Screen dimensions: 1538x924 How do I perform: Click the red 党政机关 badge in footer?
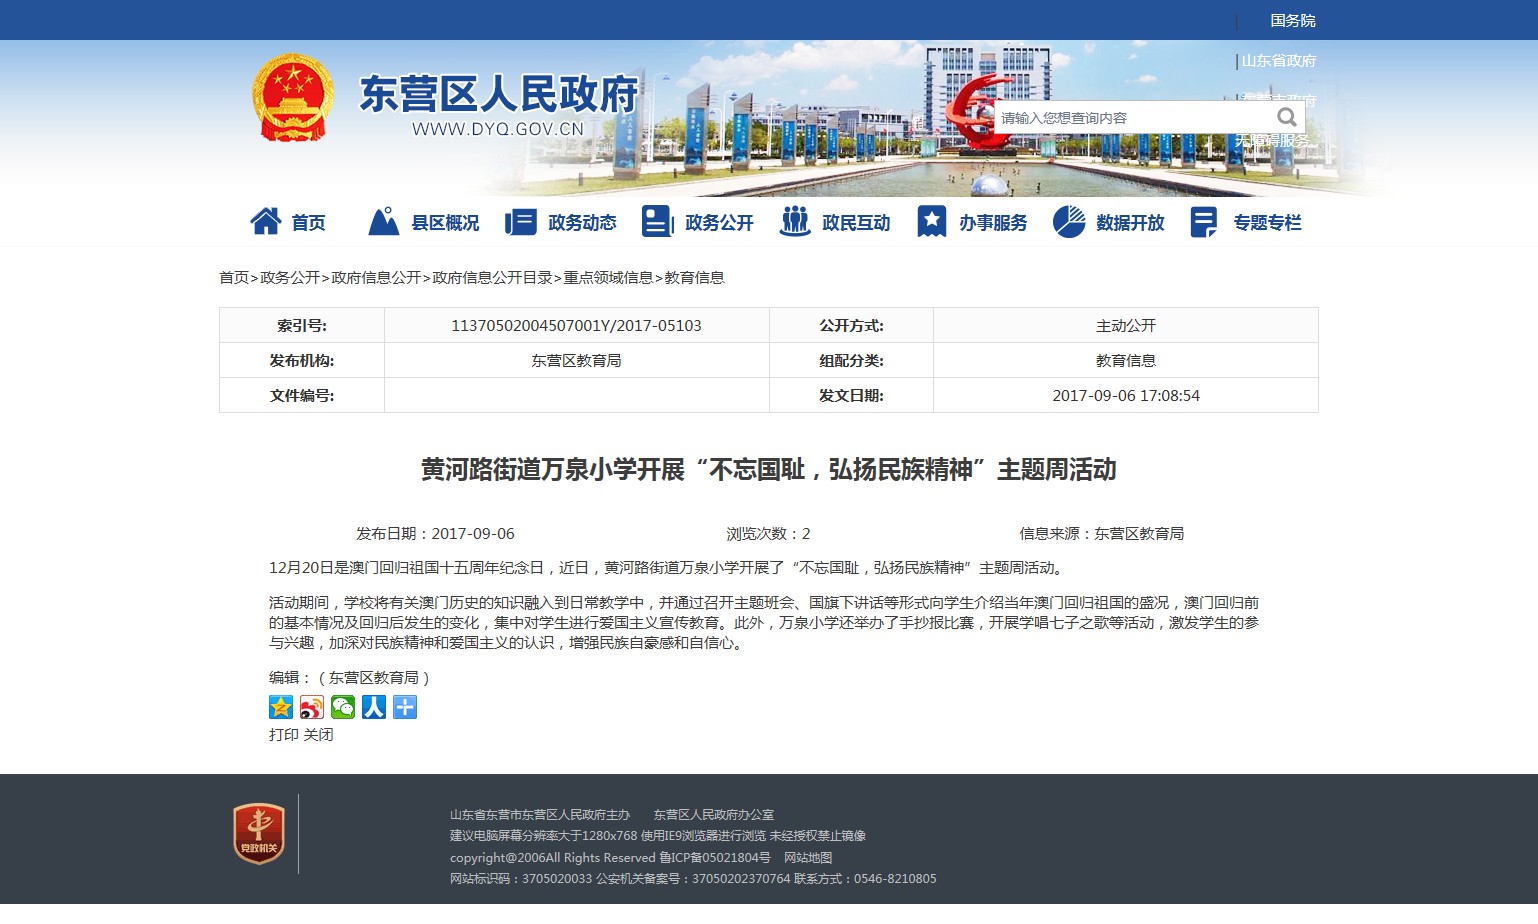[x=259, y=833]
